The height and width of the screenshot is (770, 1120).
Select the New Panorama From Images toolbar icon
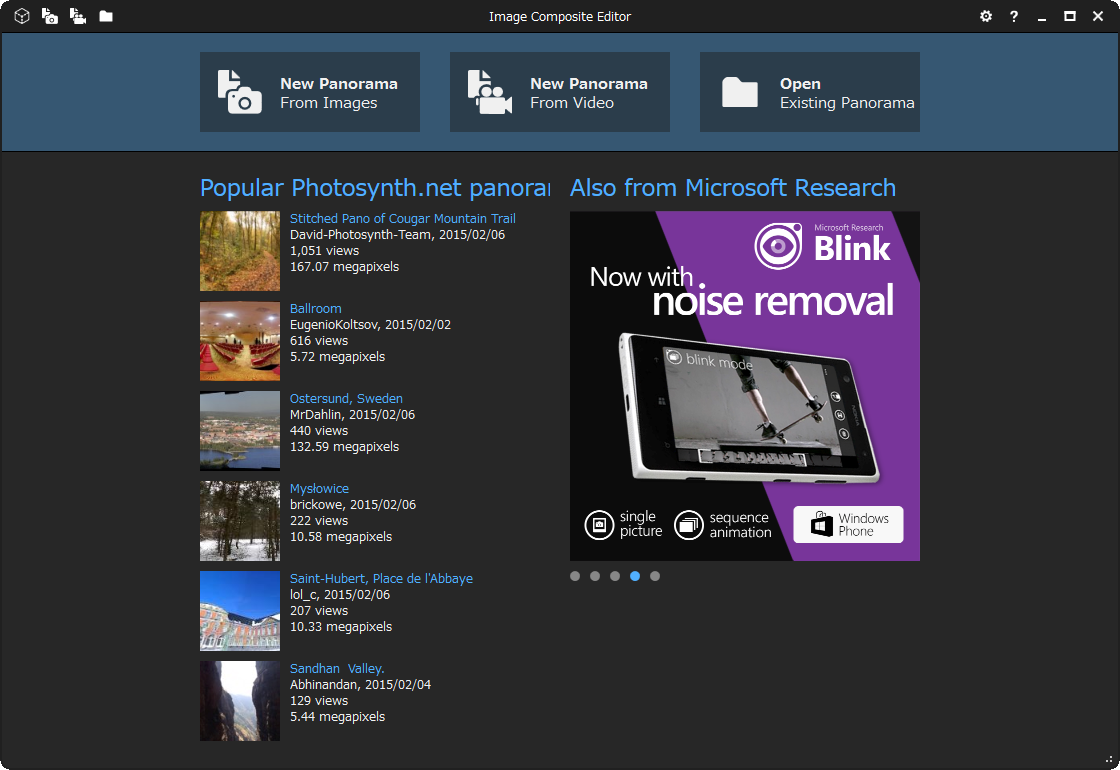tap(49, 16)
